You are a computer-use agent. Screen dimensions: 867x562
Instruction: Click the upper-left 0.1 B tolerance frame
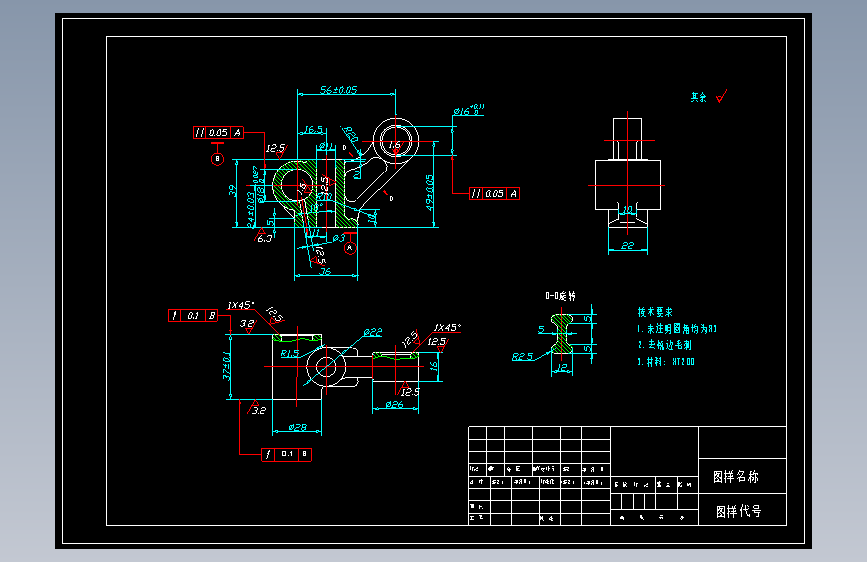pyautogui.click(x=193, y=315)
